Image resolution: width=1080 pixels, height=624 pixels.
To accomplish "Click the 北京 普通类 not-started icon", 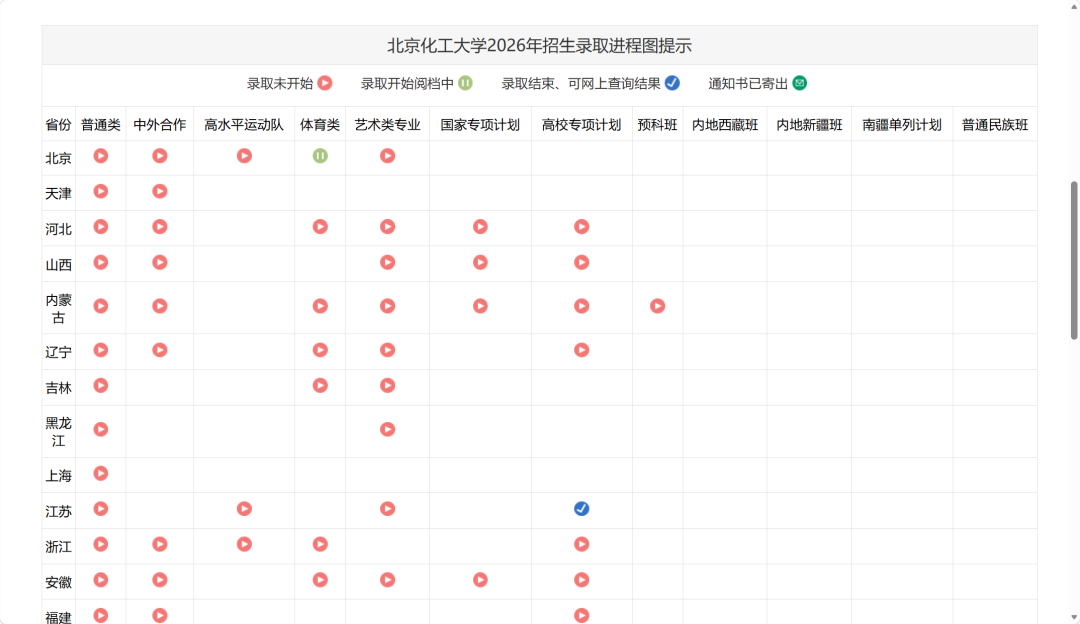I will (x=101, y=156).
